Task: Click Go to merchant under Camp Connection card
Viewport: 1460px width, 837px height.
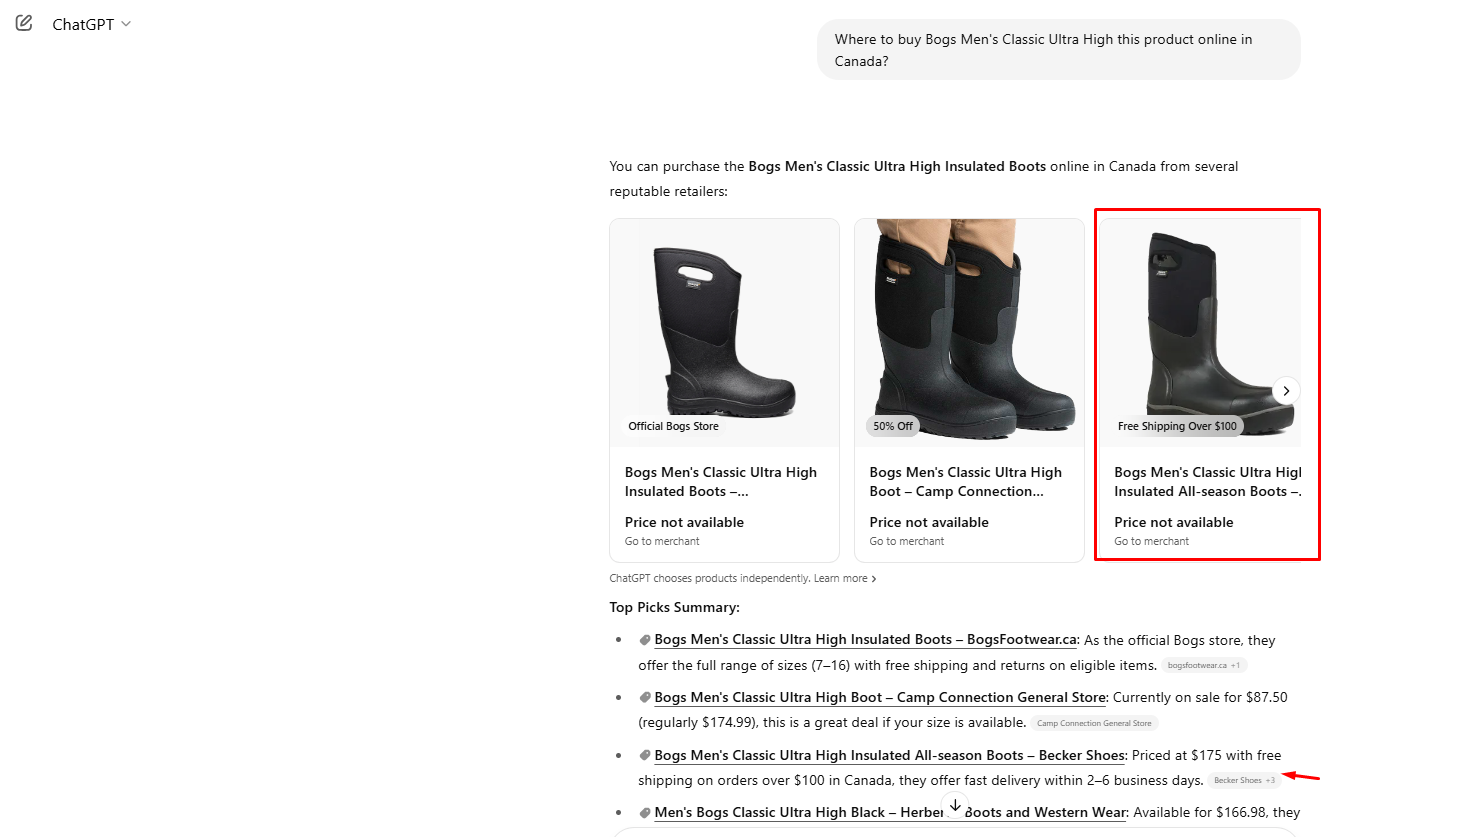Action: point(907,542)
